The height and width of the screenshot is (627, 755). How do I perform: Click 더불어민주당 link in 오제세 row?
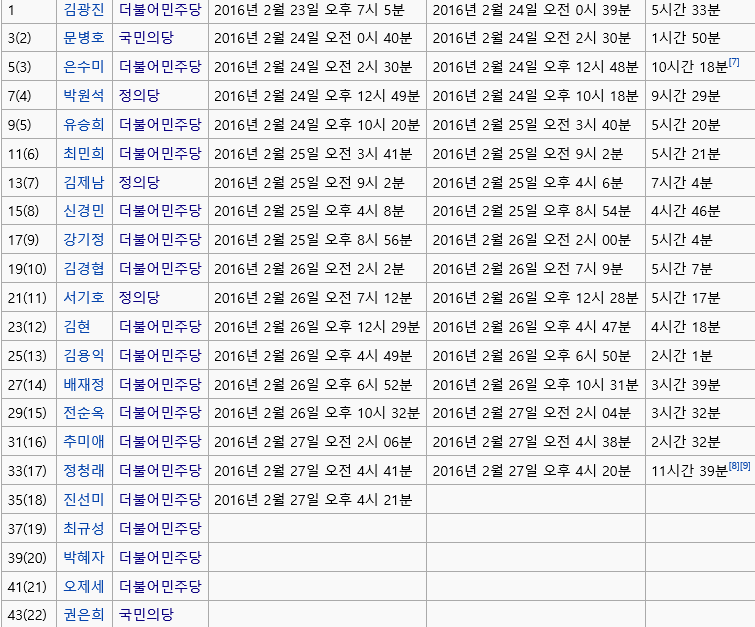160,586
